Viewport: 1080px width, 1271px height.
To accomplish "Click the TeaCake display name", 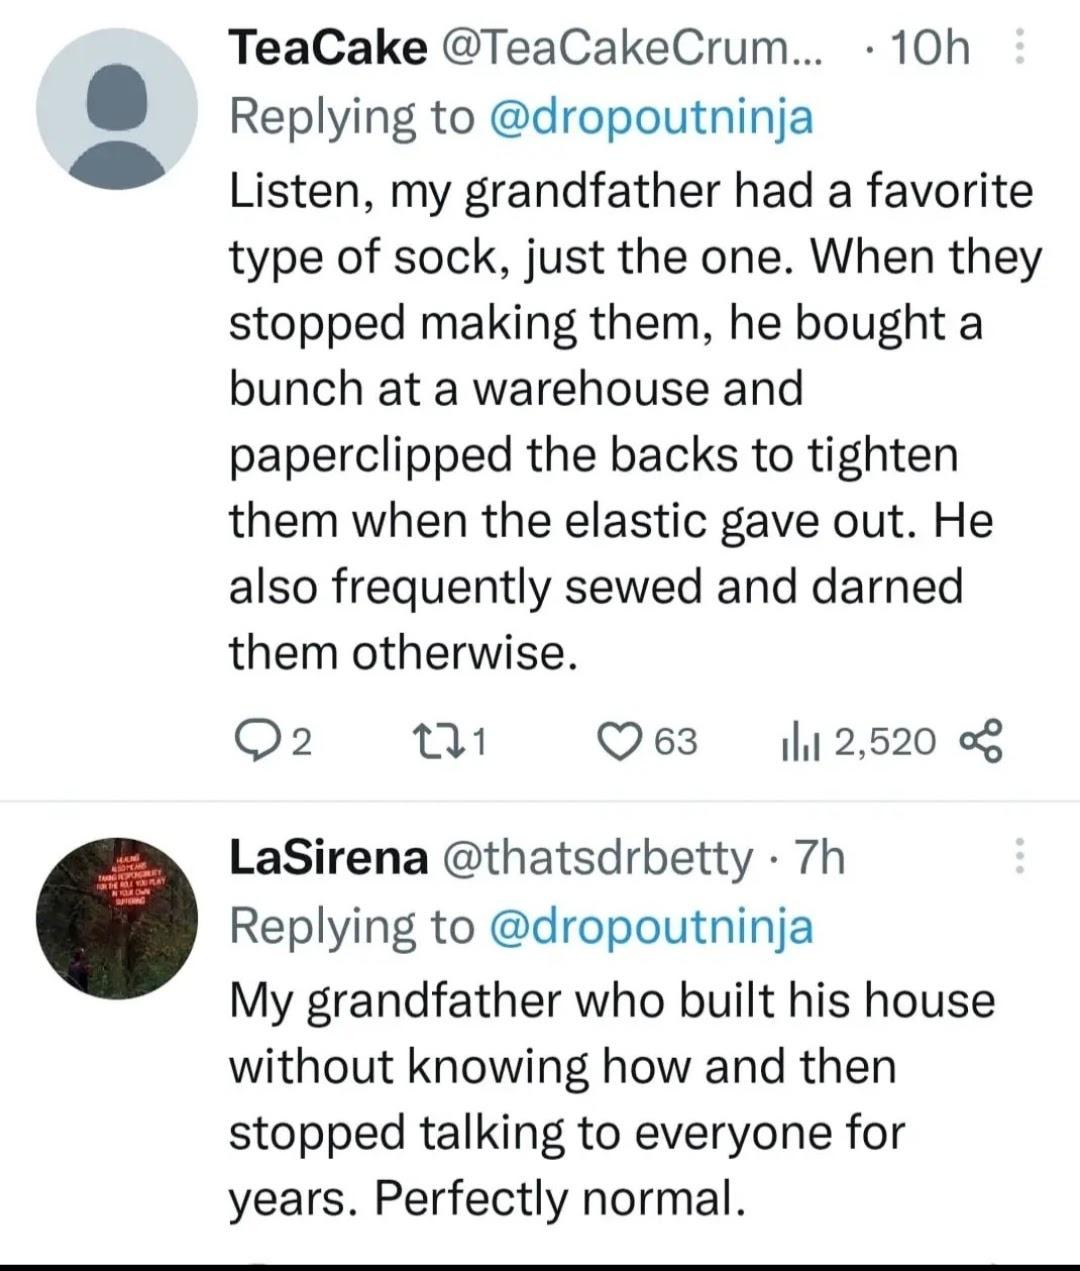I will pyautogui.click(x=328, y=47).
